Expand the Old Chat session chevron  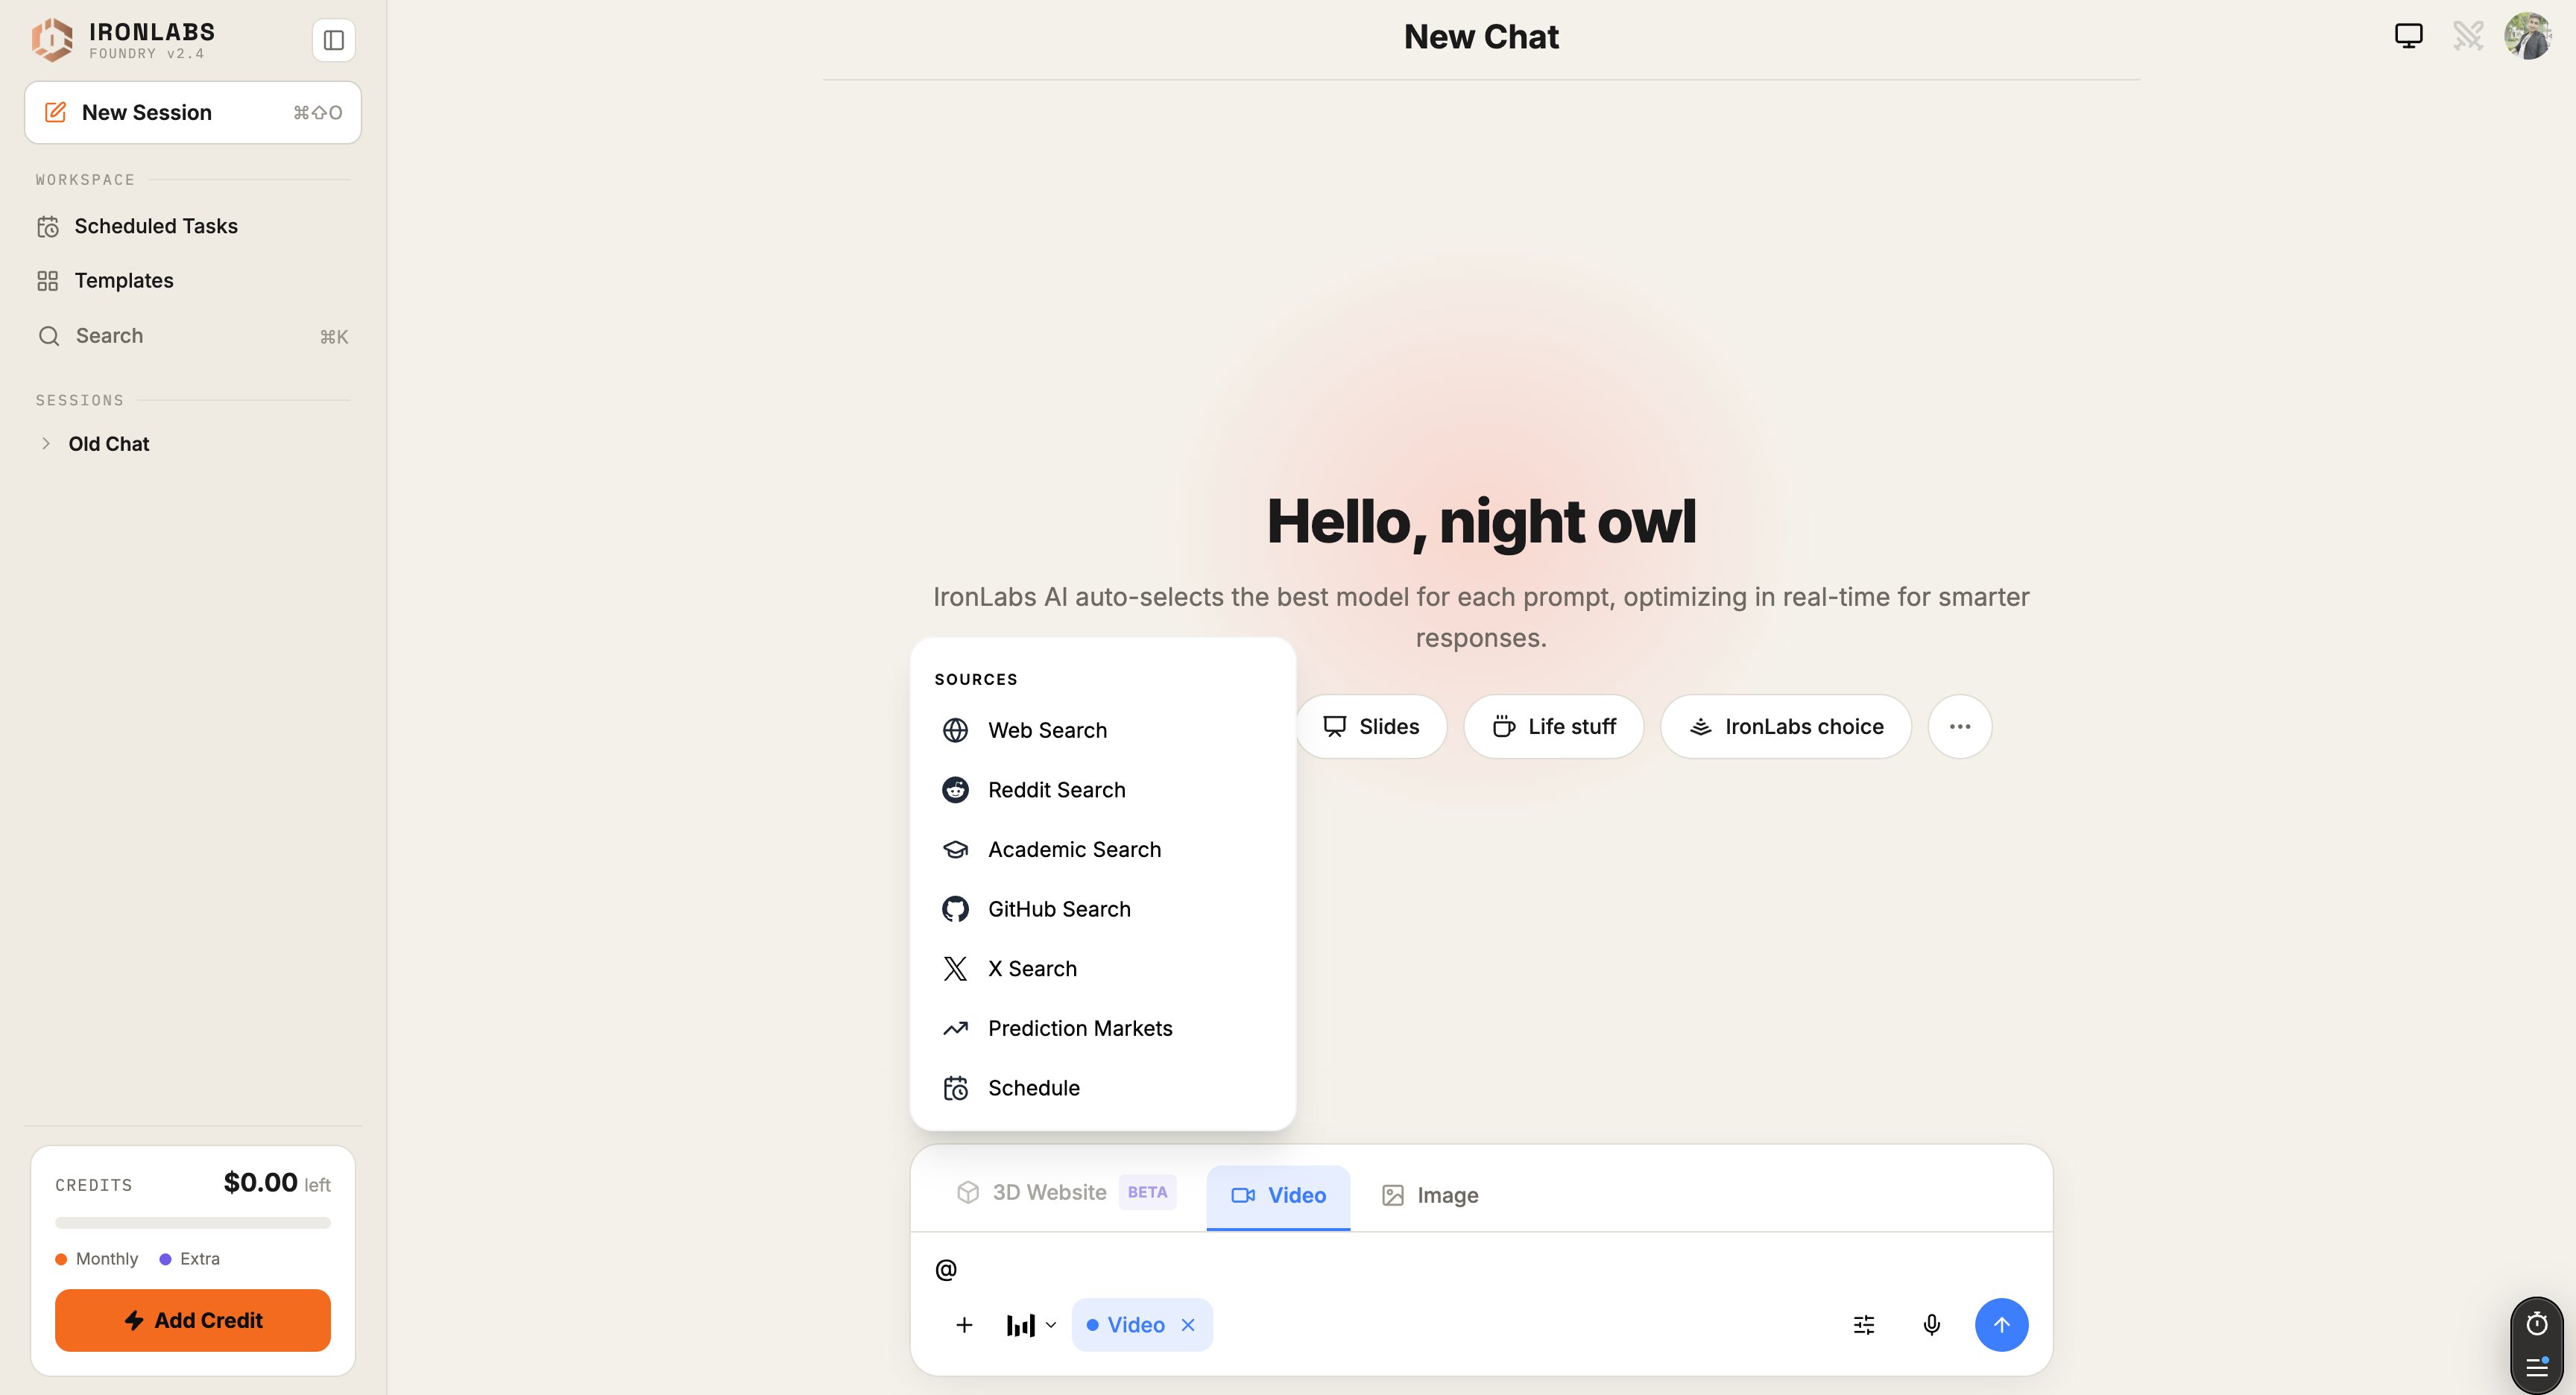46,443
